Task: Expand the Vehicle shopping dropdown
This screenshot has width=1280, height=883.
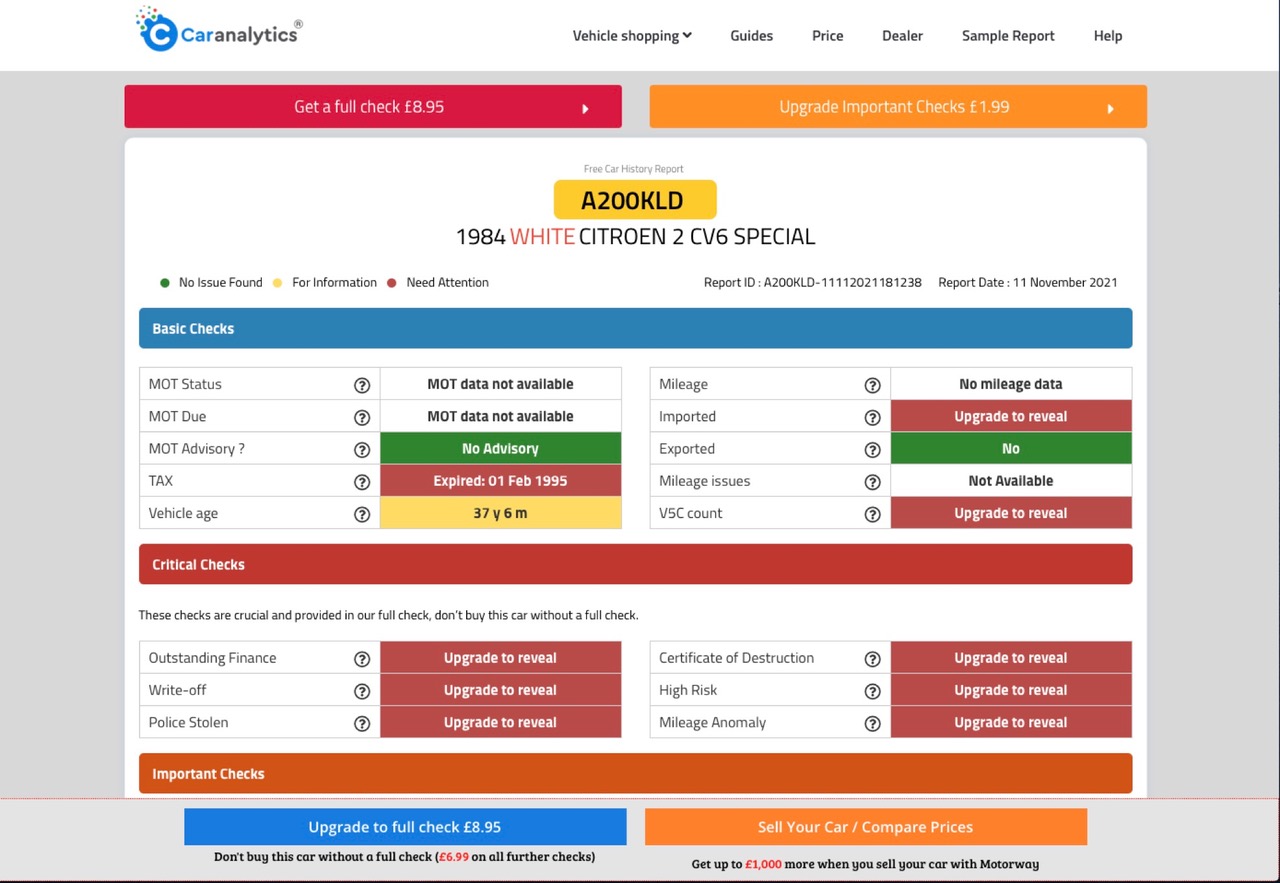Action: tap(632, 35)
